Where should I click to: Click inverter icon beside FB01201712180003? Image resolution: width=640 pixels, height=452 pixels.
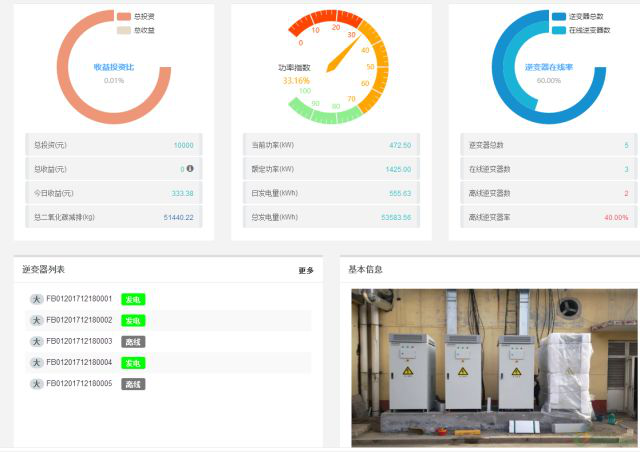36,342
